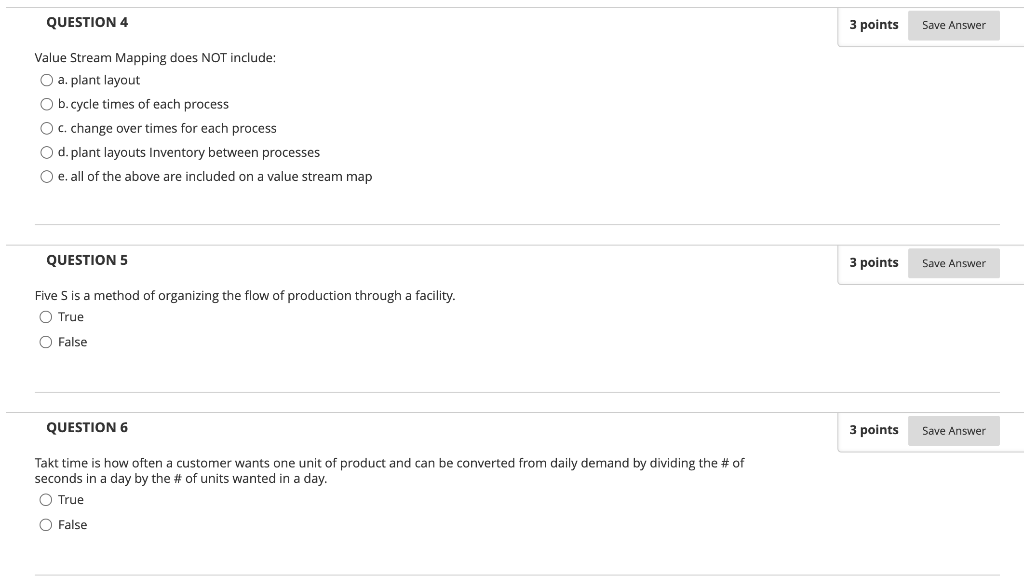Pick option d. plant layouts Inventory between processes
The width and height of the screenshot is (1024, 576).
click(46, 153)
